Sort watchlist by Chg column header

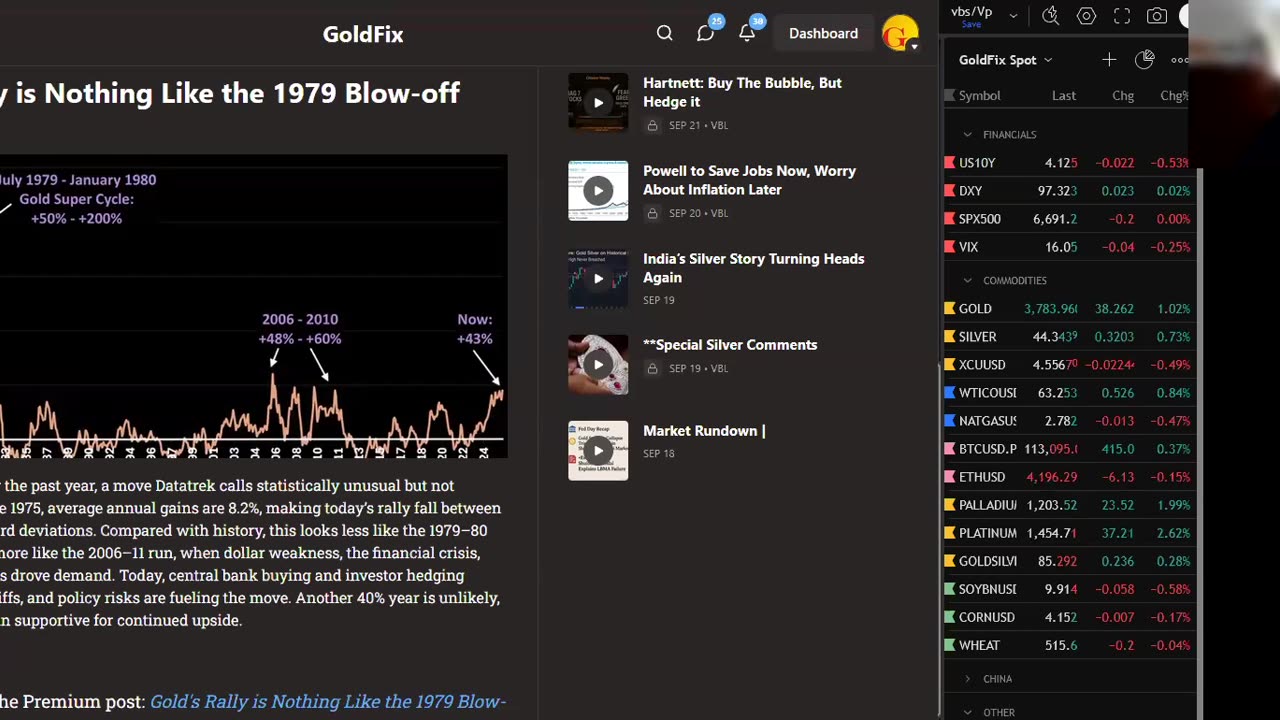tap(1123, 95)
